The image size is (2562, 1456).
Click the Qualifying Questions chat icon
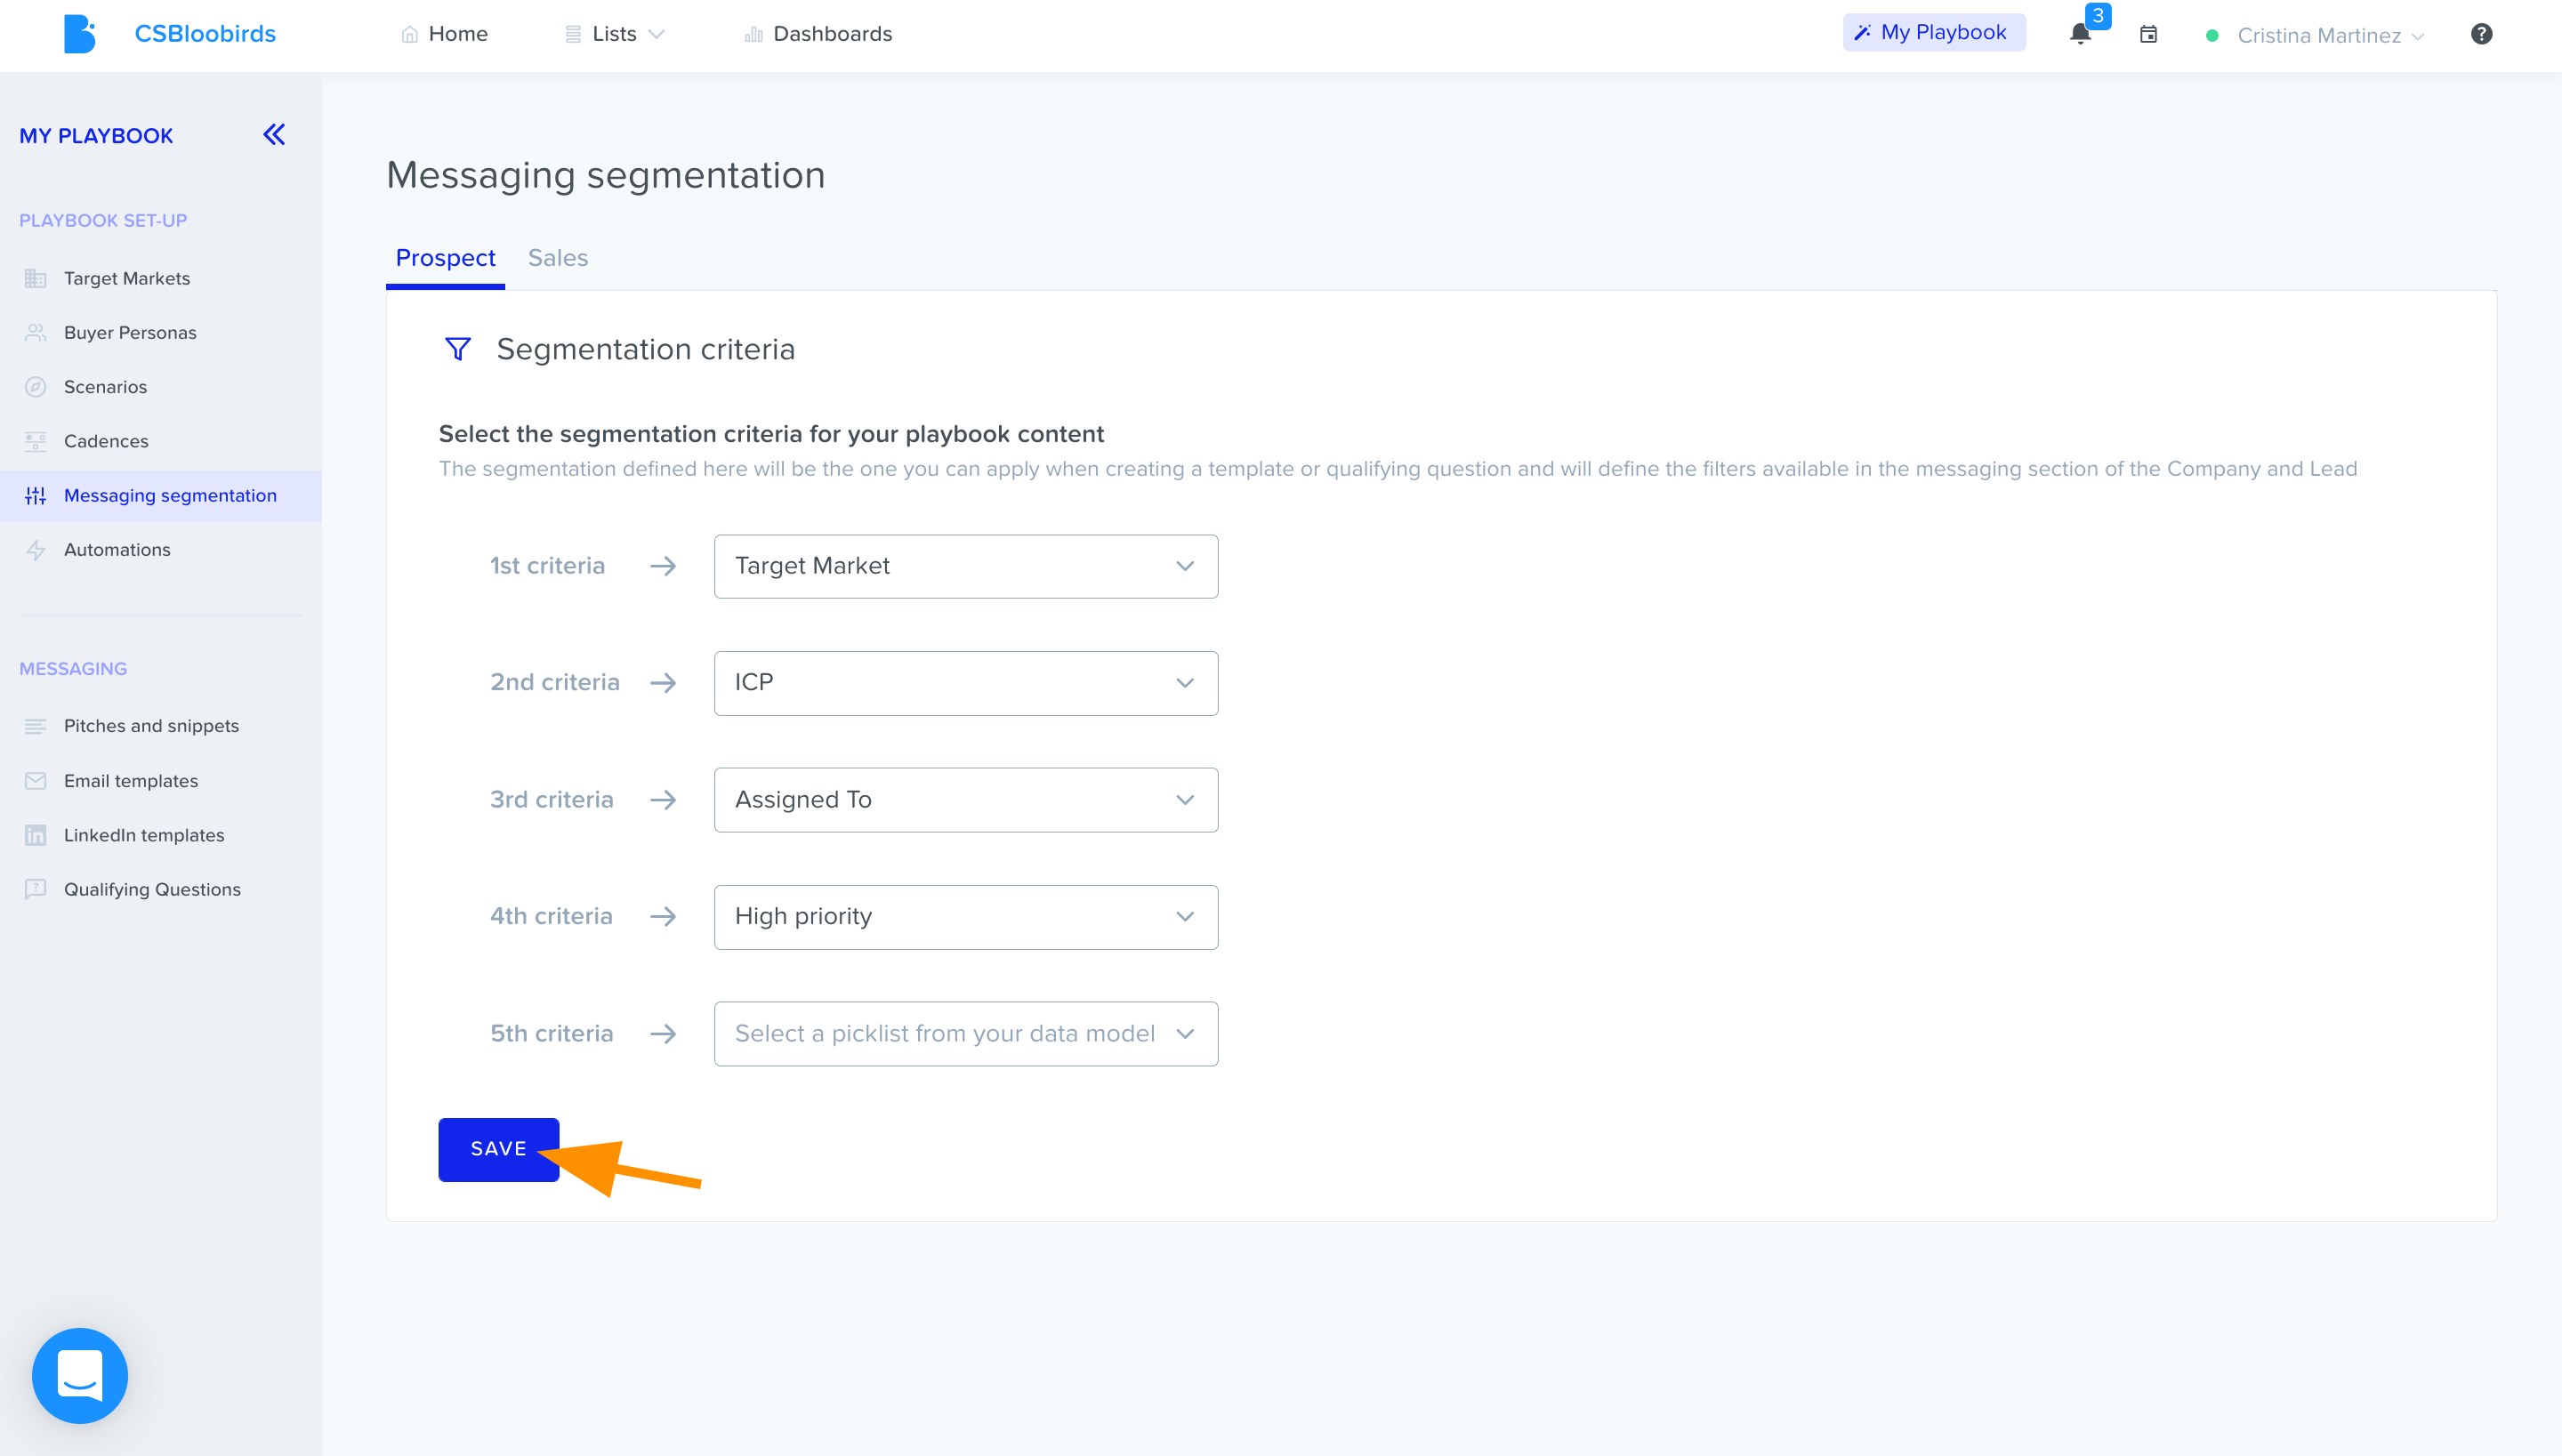36,889
